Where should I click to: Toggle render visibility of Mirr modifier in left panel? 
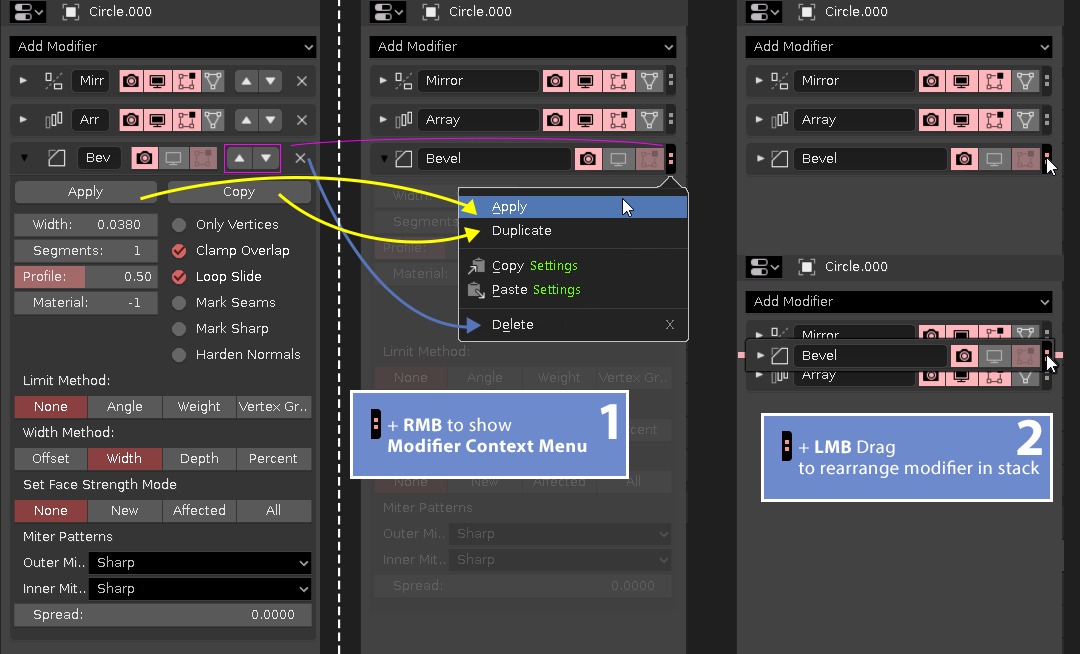(131, 81)
